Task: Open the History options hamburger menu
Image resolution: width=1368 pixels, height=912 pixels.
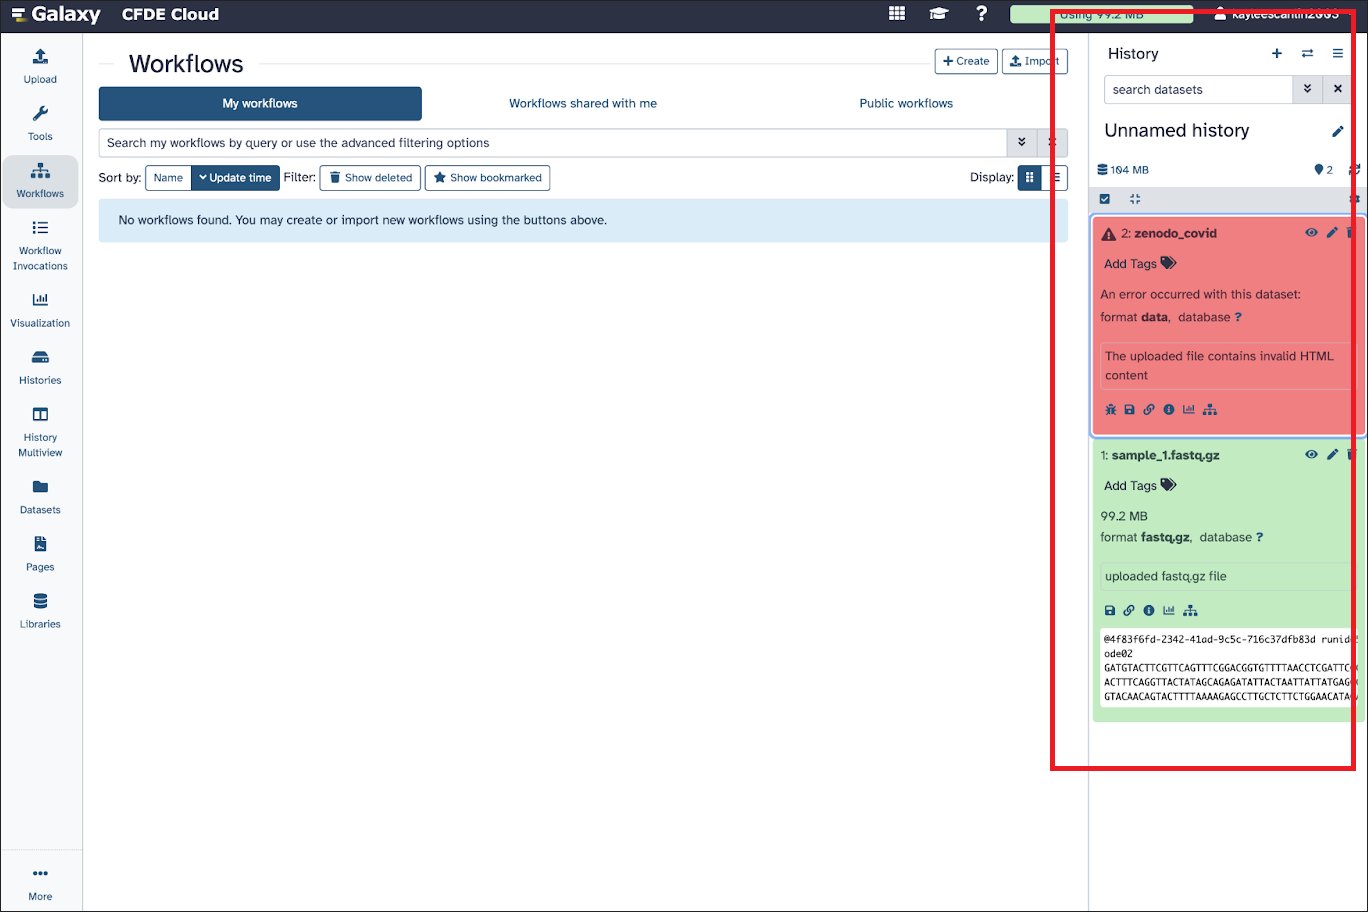Action: pyautogui.click(x=1337, y=54)
